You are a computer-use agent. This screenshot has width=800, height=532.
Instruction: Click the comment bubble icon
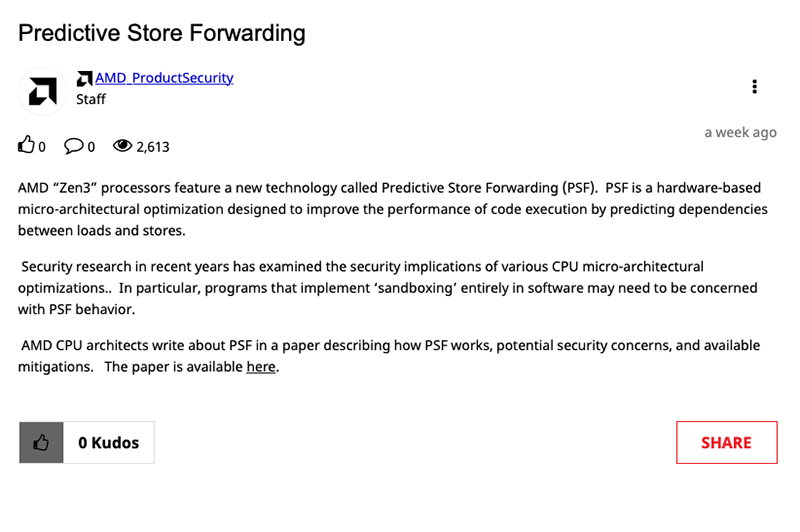point(73,146)
